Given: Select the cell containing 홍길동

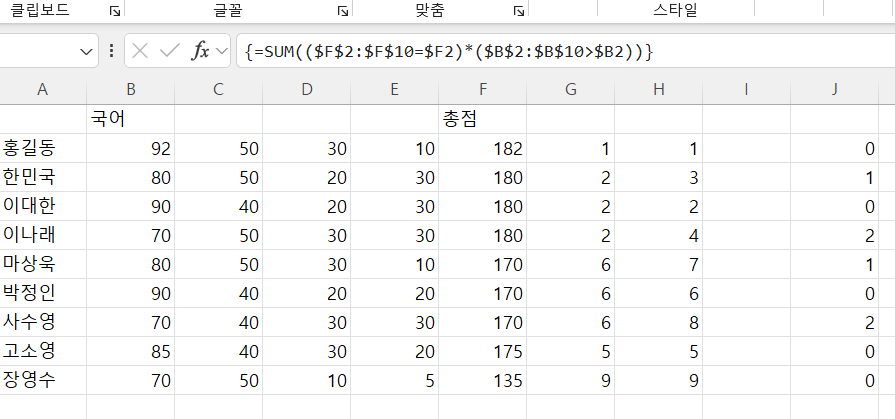Looking at the screenshot, I should 42,149.
